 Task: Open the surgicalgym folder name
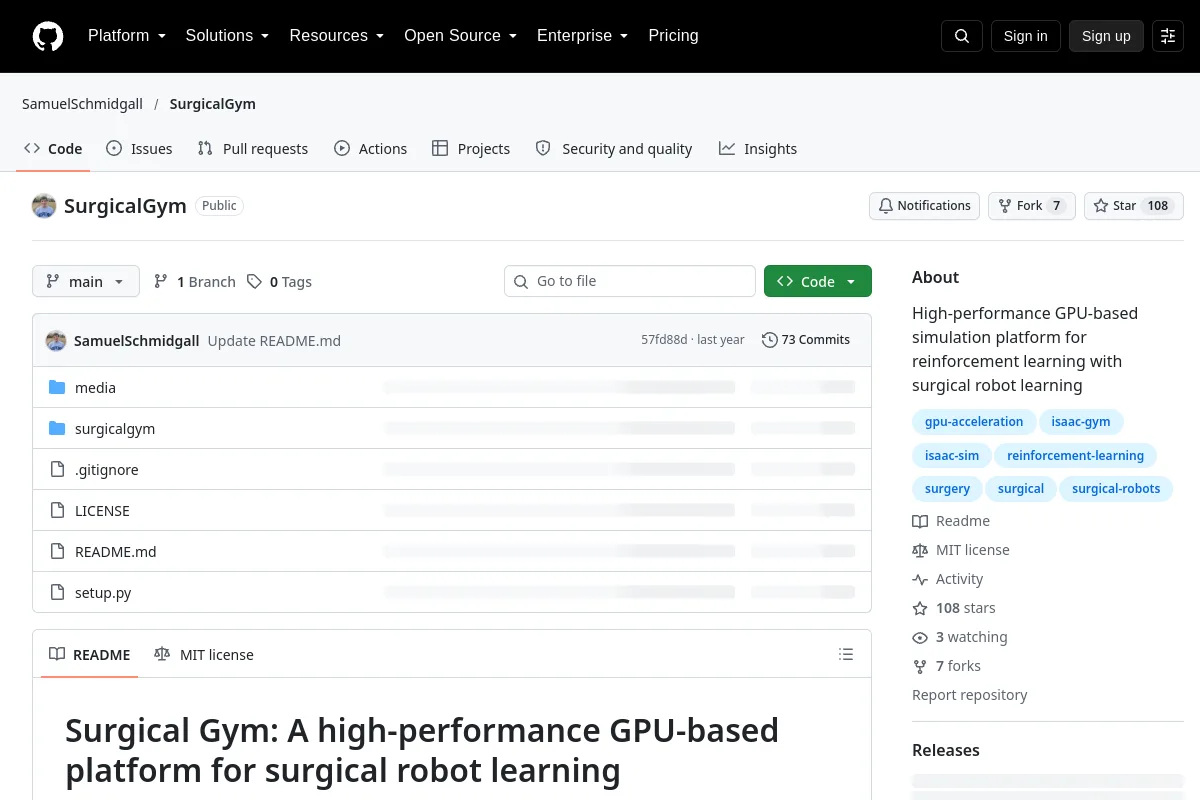115,429
